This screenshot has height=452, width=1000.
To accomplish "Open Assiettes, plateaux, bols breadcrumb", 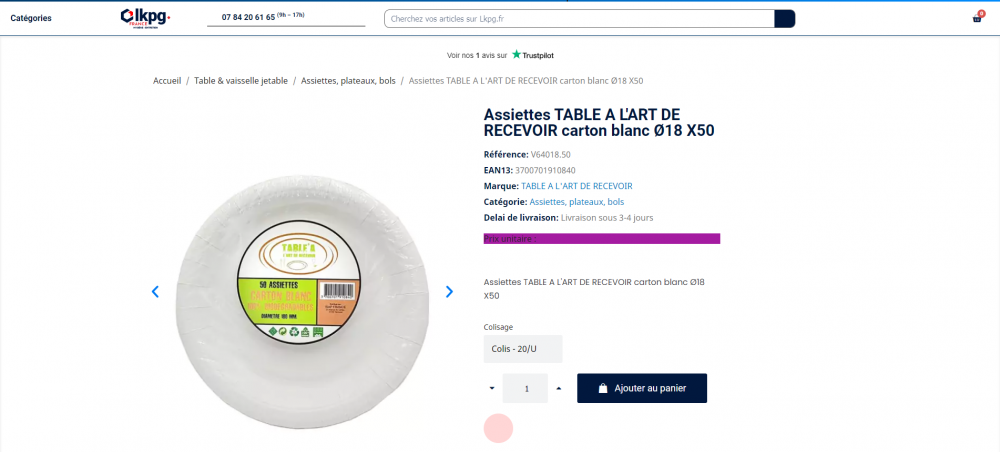I will (348, 80).
